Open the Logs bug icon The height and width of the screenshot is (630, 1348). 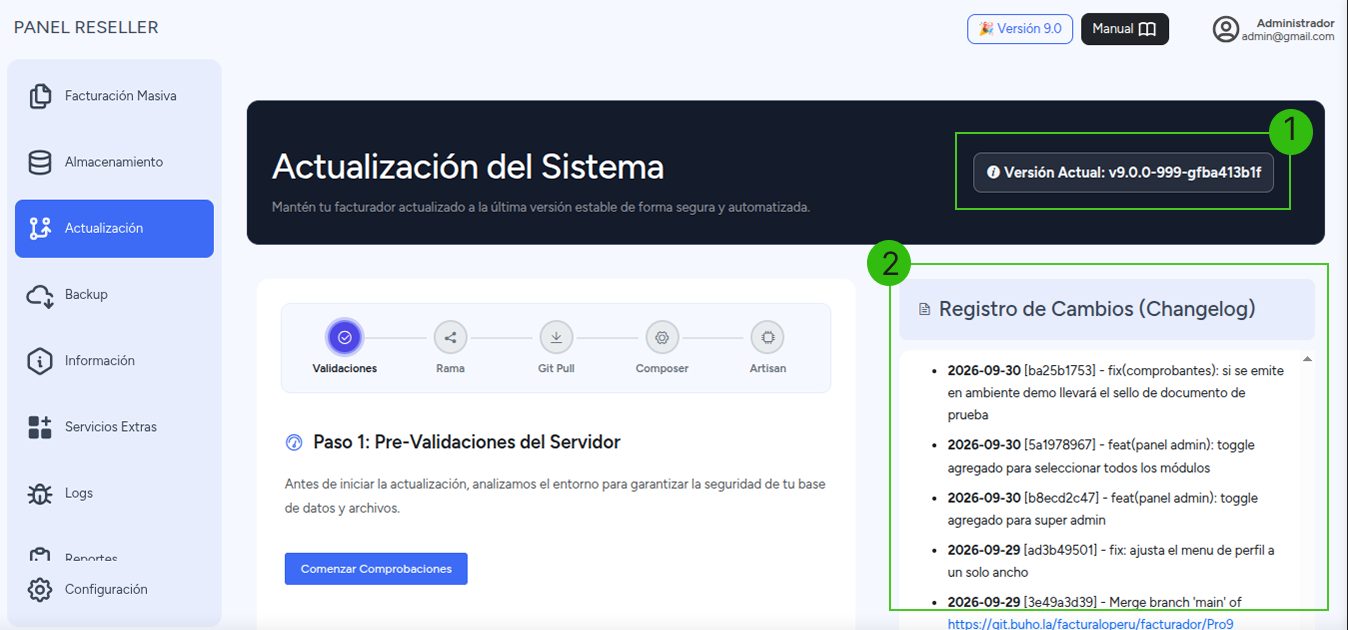(x=40, y=493)
